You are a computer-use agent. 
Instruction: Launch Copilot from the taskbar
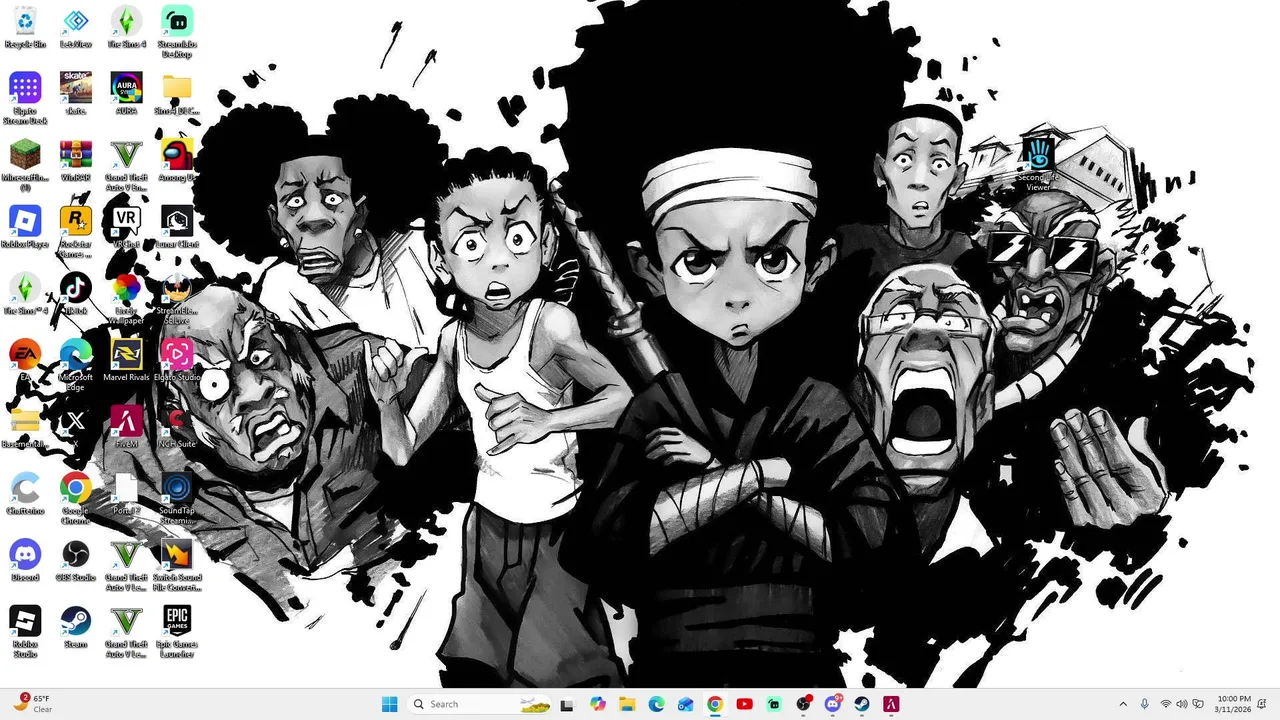(x=598, y=704)
